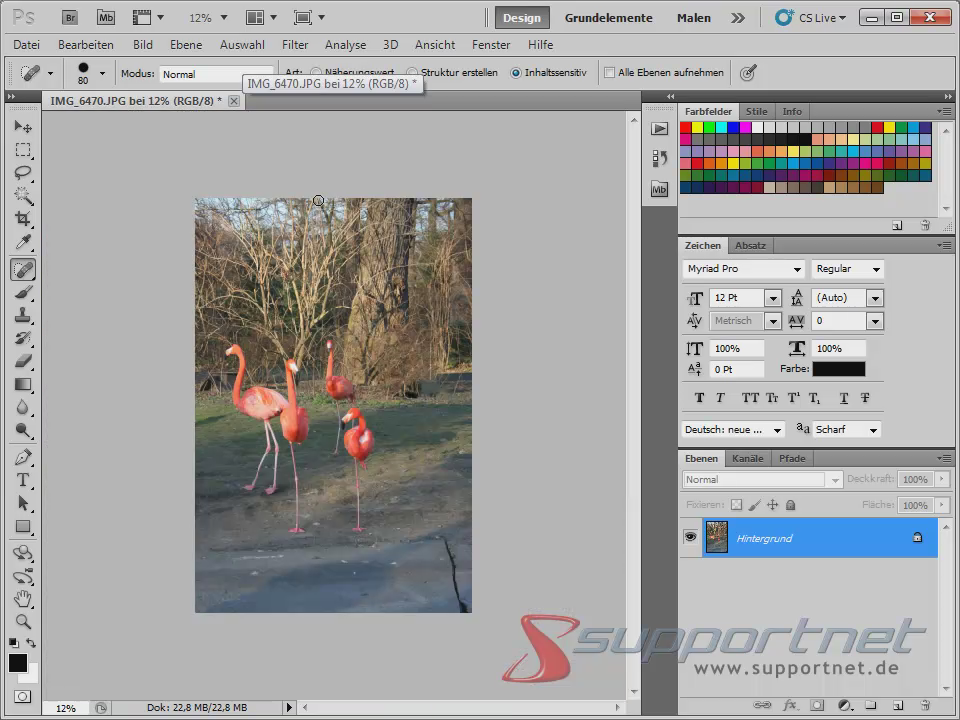Open the Filter menu

[x=295, y=44]
